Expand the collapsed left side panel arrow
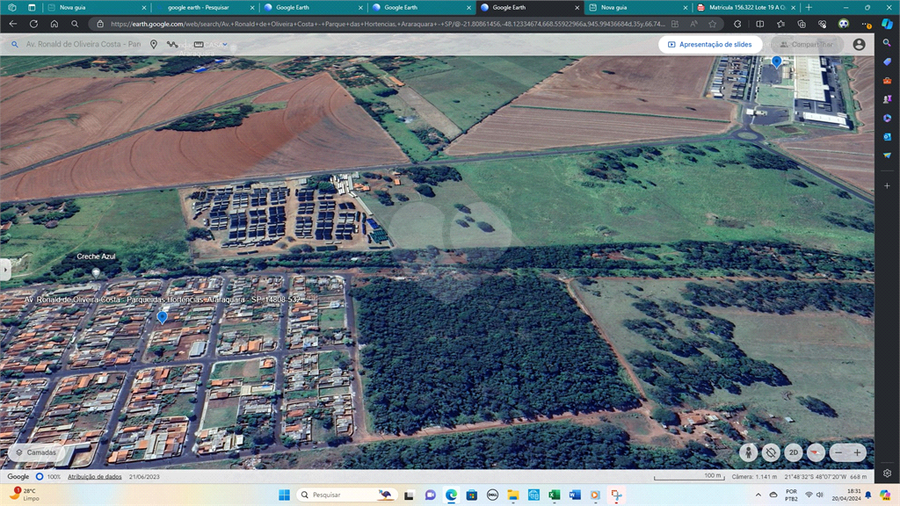Viewport: 900px width, 506px height. coord(5,269)
